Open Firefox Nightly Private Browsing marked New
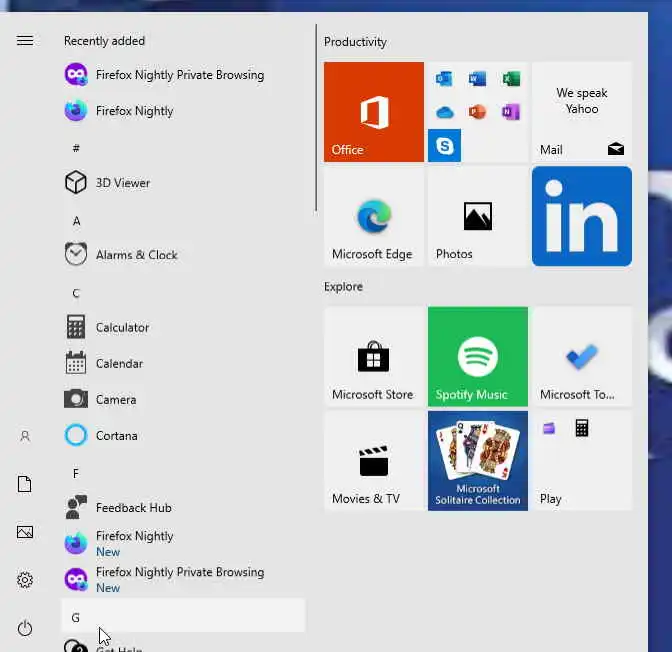This screenshot has width=672, height=652. (183, 580)
